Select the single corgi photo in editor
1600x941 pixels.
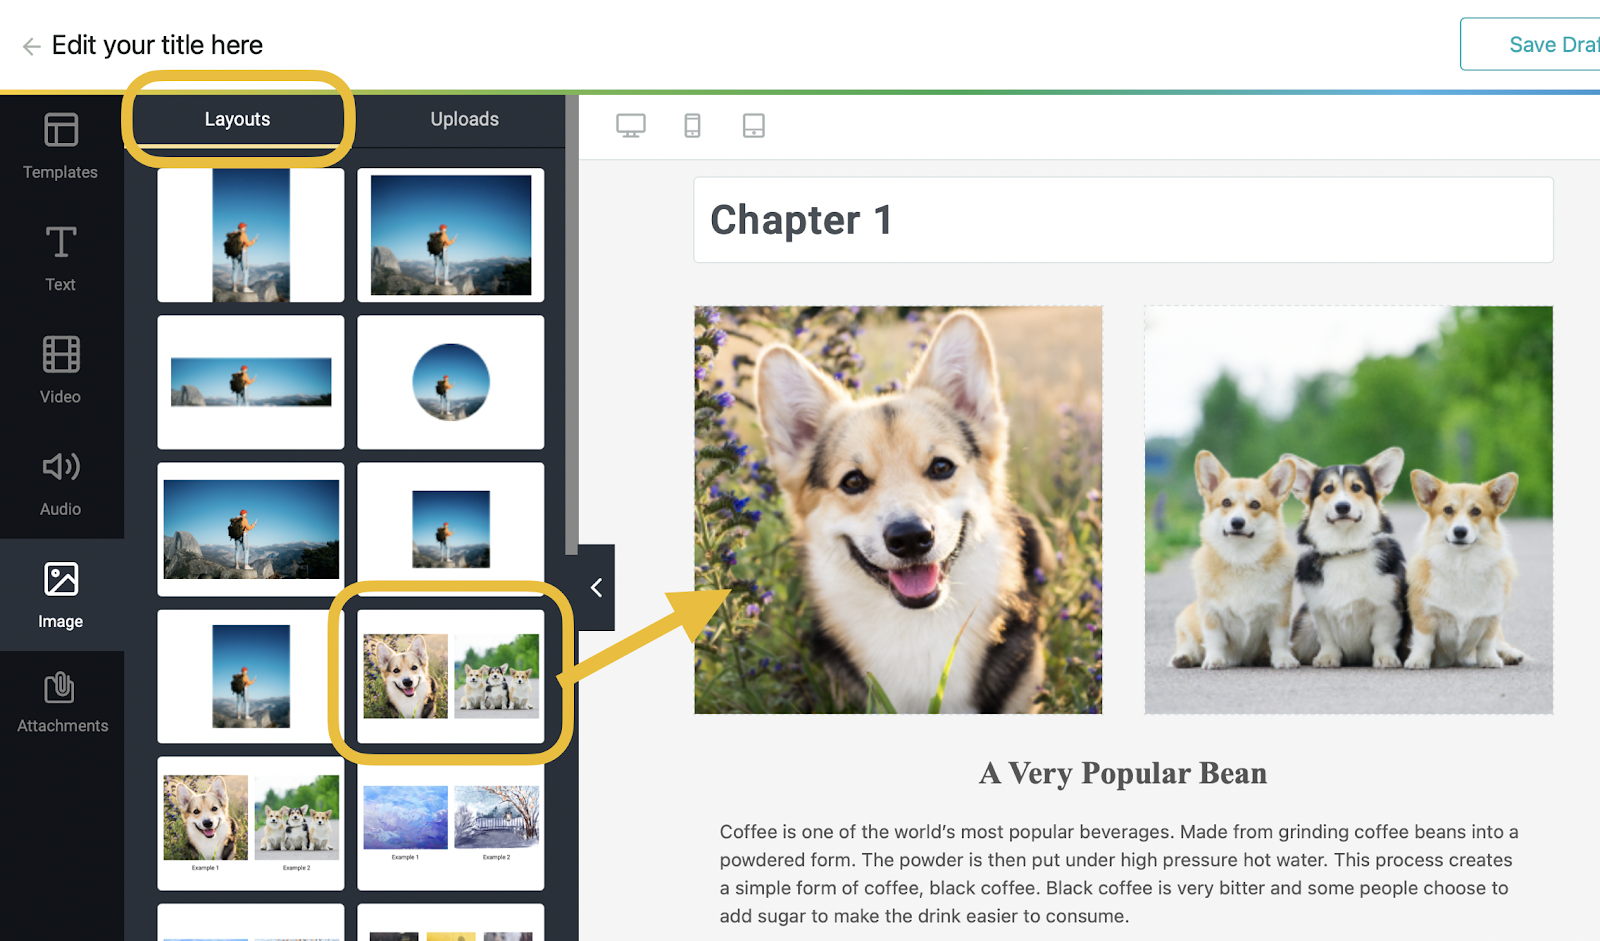898,510
